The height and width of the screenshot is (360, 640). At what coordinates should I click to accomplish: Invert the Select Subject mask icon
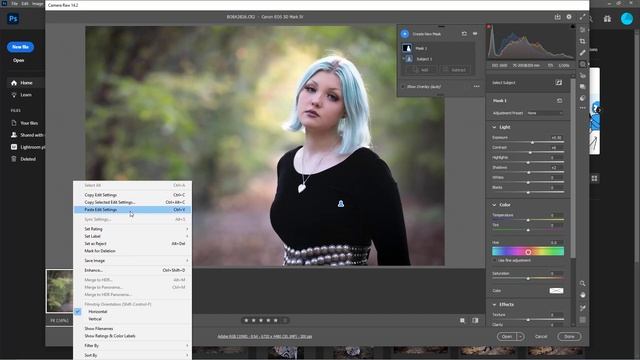pyautogui.click(x=559, y=83)
